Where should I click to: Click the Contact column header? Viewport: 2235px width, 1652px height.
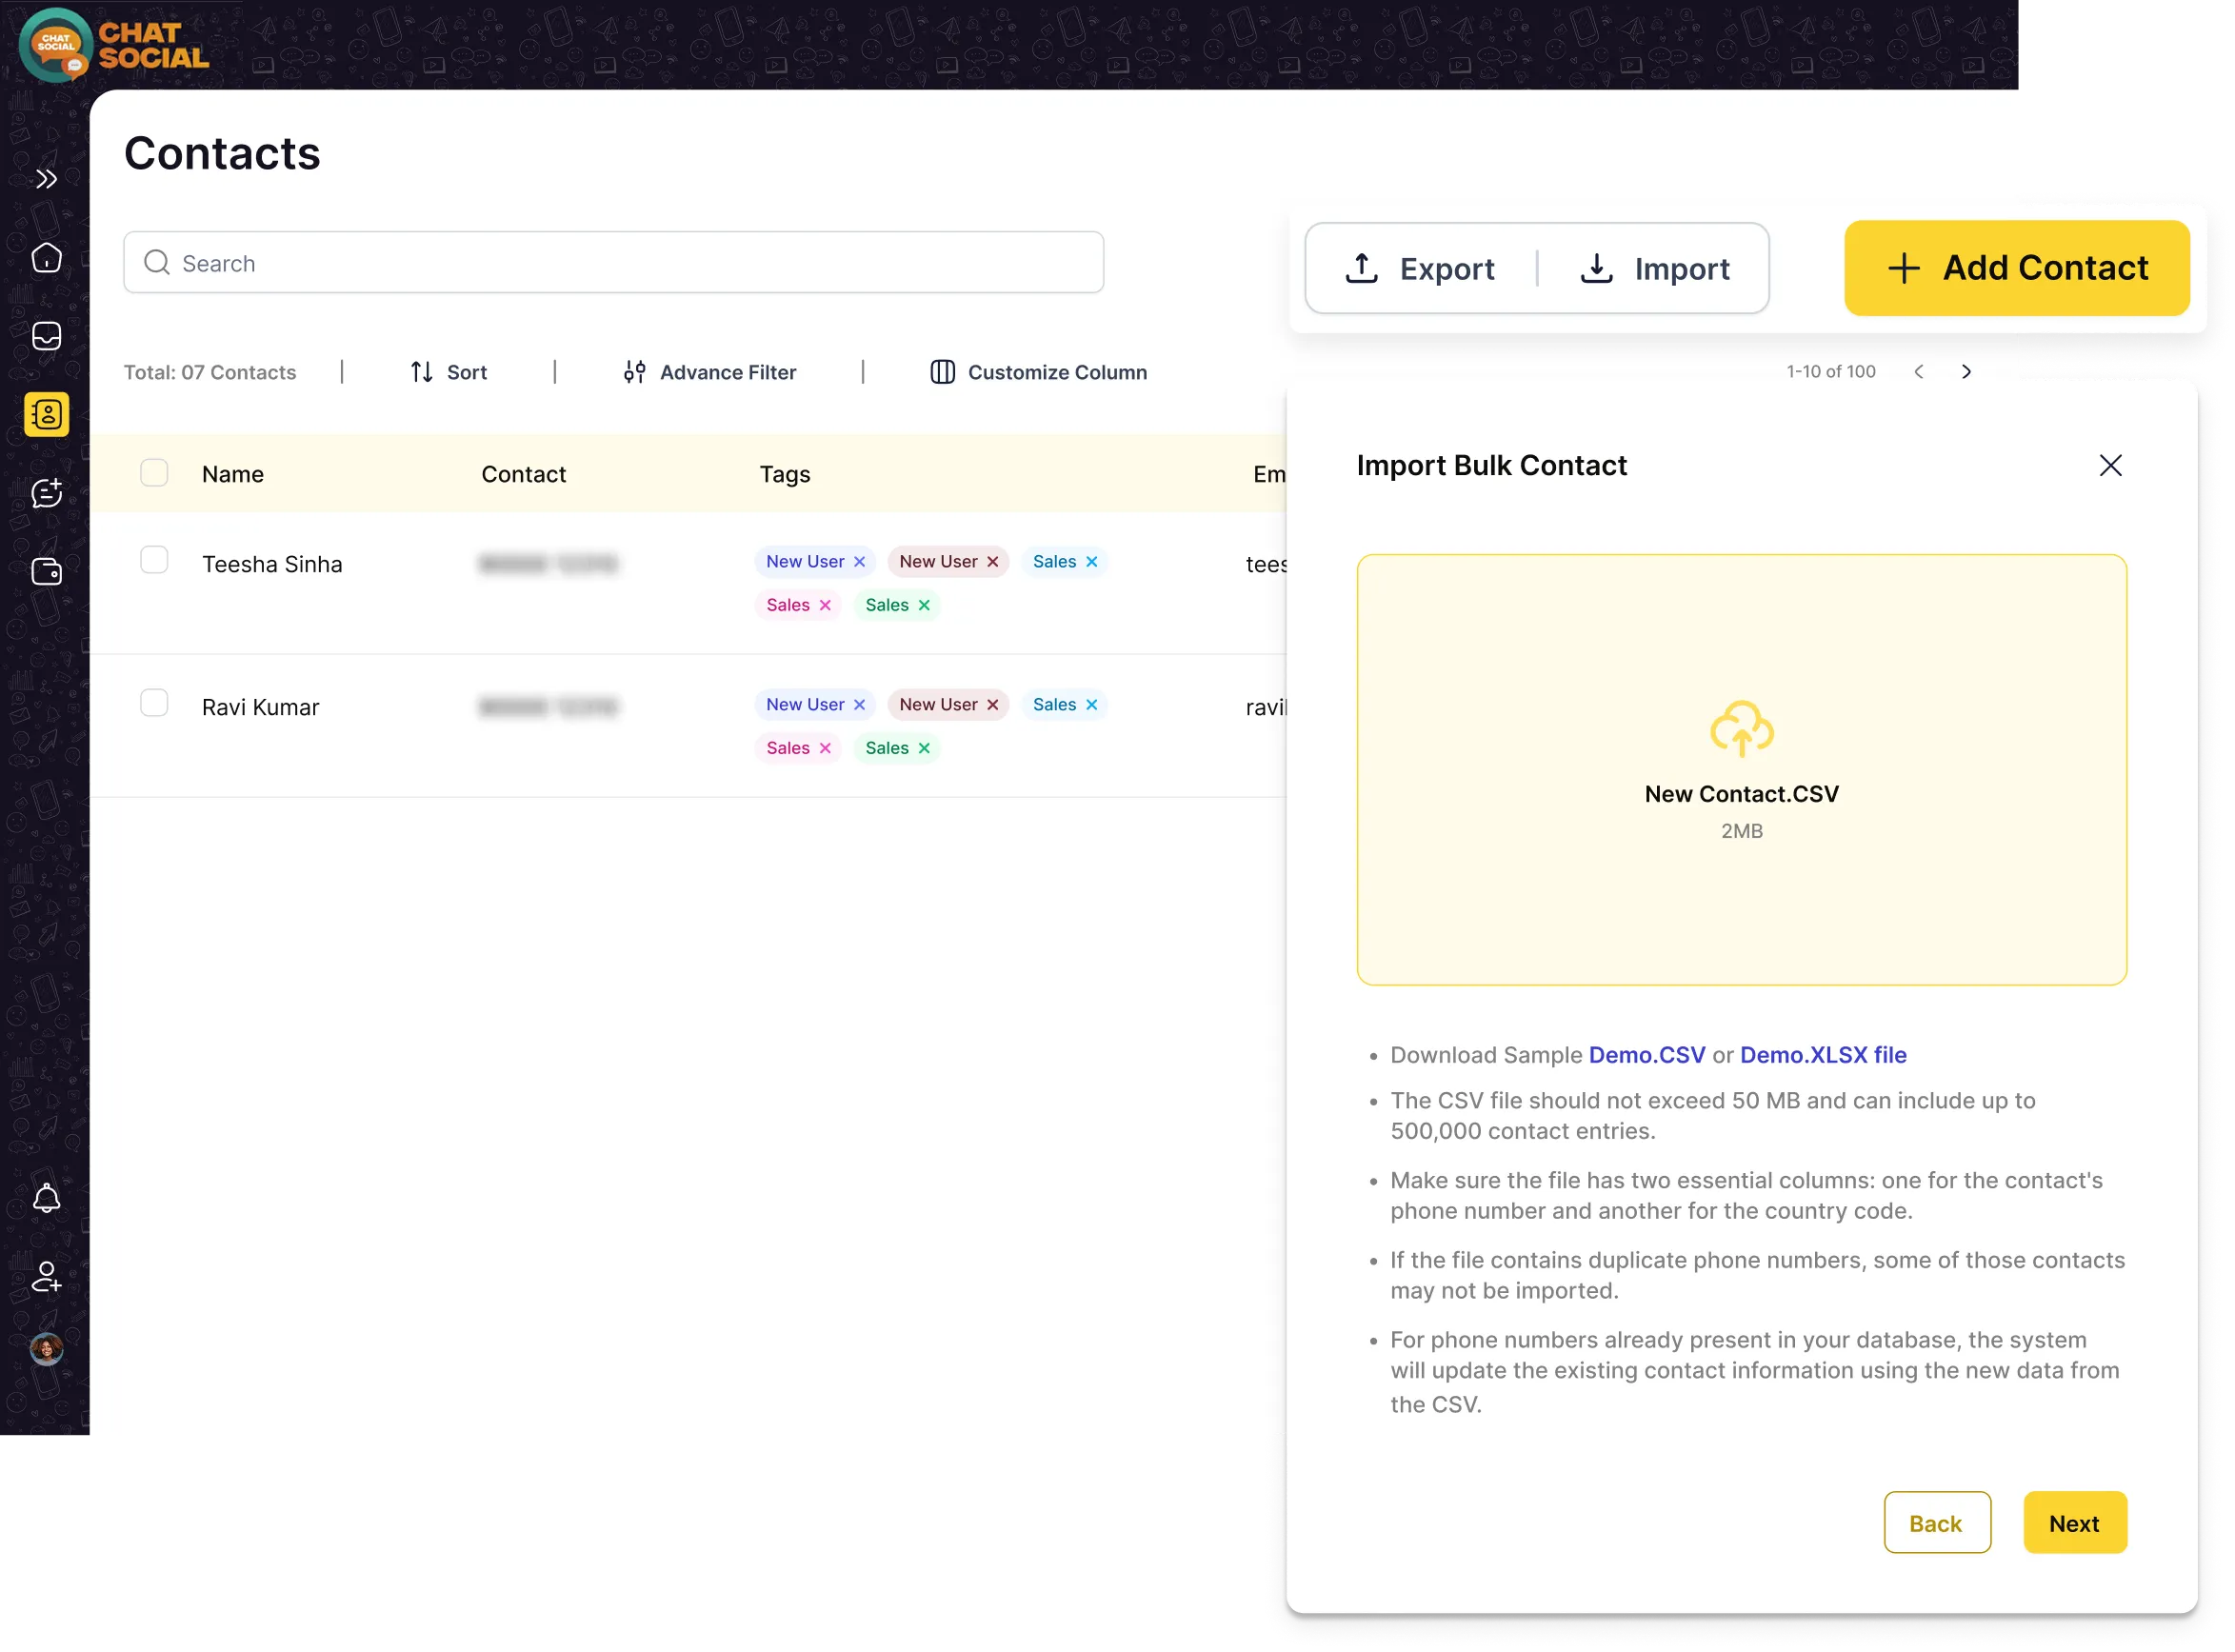(x=523, y=474)
